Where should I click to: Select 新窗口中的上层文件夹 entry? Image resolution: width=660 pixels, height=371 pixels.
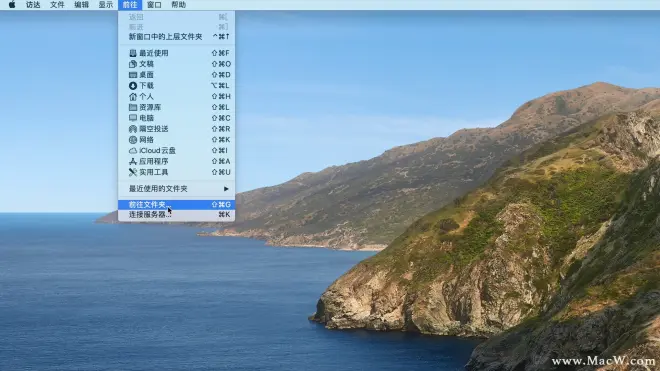pyautogui.click(x=176, y=37)
